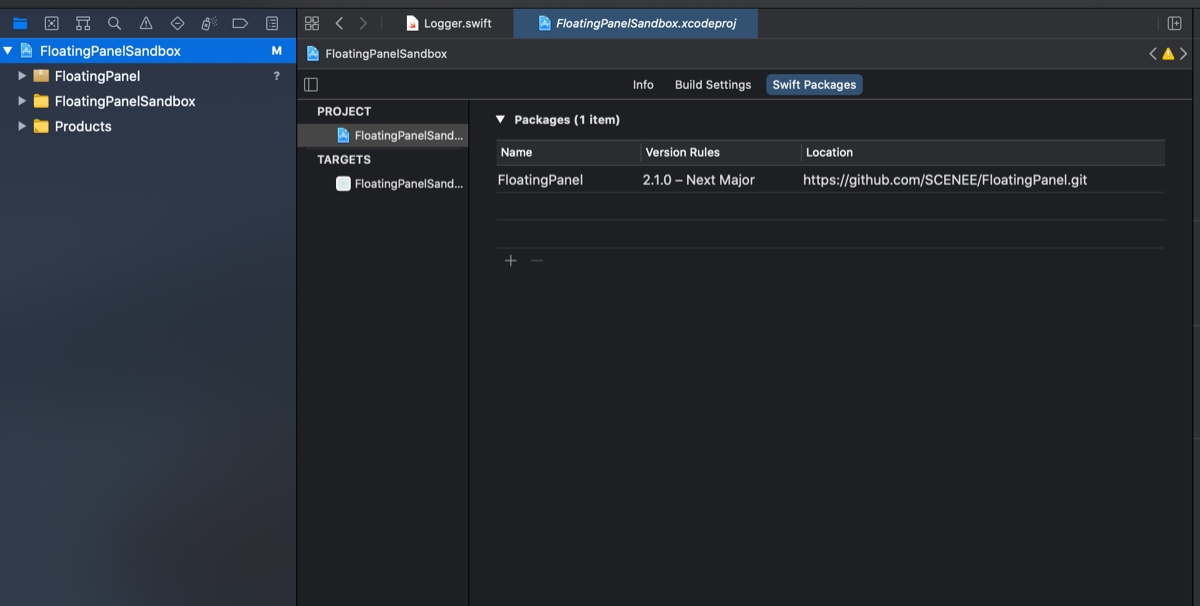Open the Project navigator folder icon
This screenshot has height=606, width=1200.
[20, 23]
